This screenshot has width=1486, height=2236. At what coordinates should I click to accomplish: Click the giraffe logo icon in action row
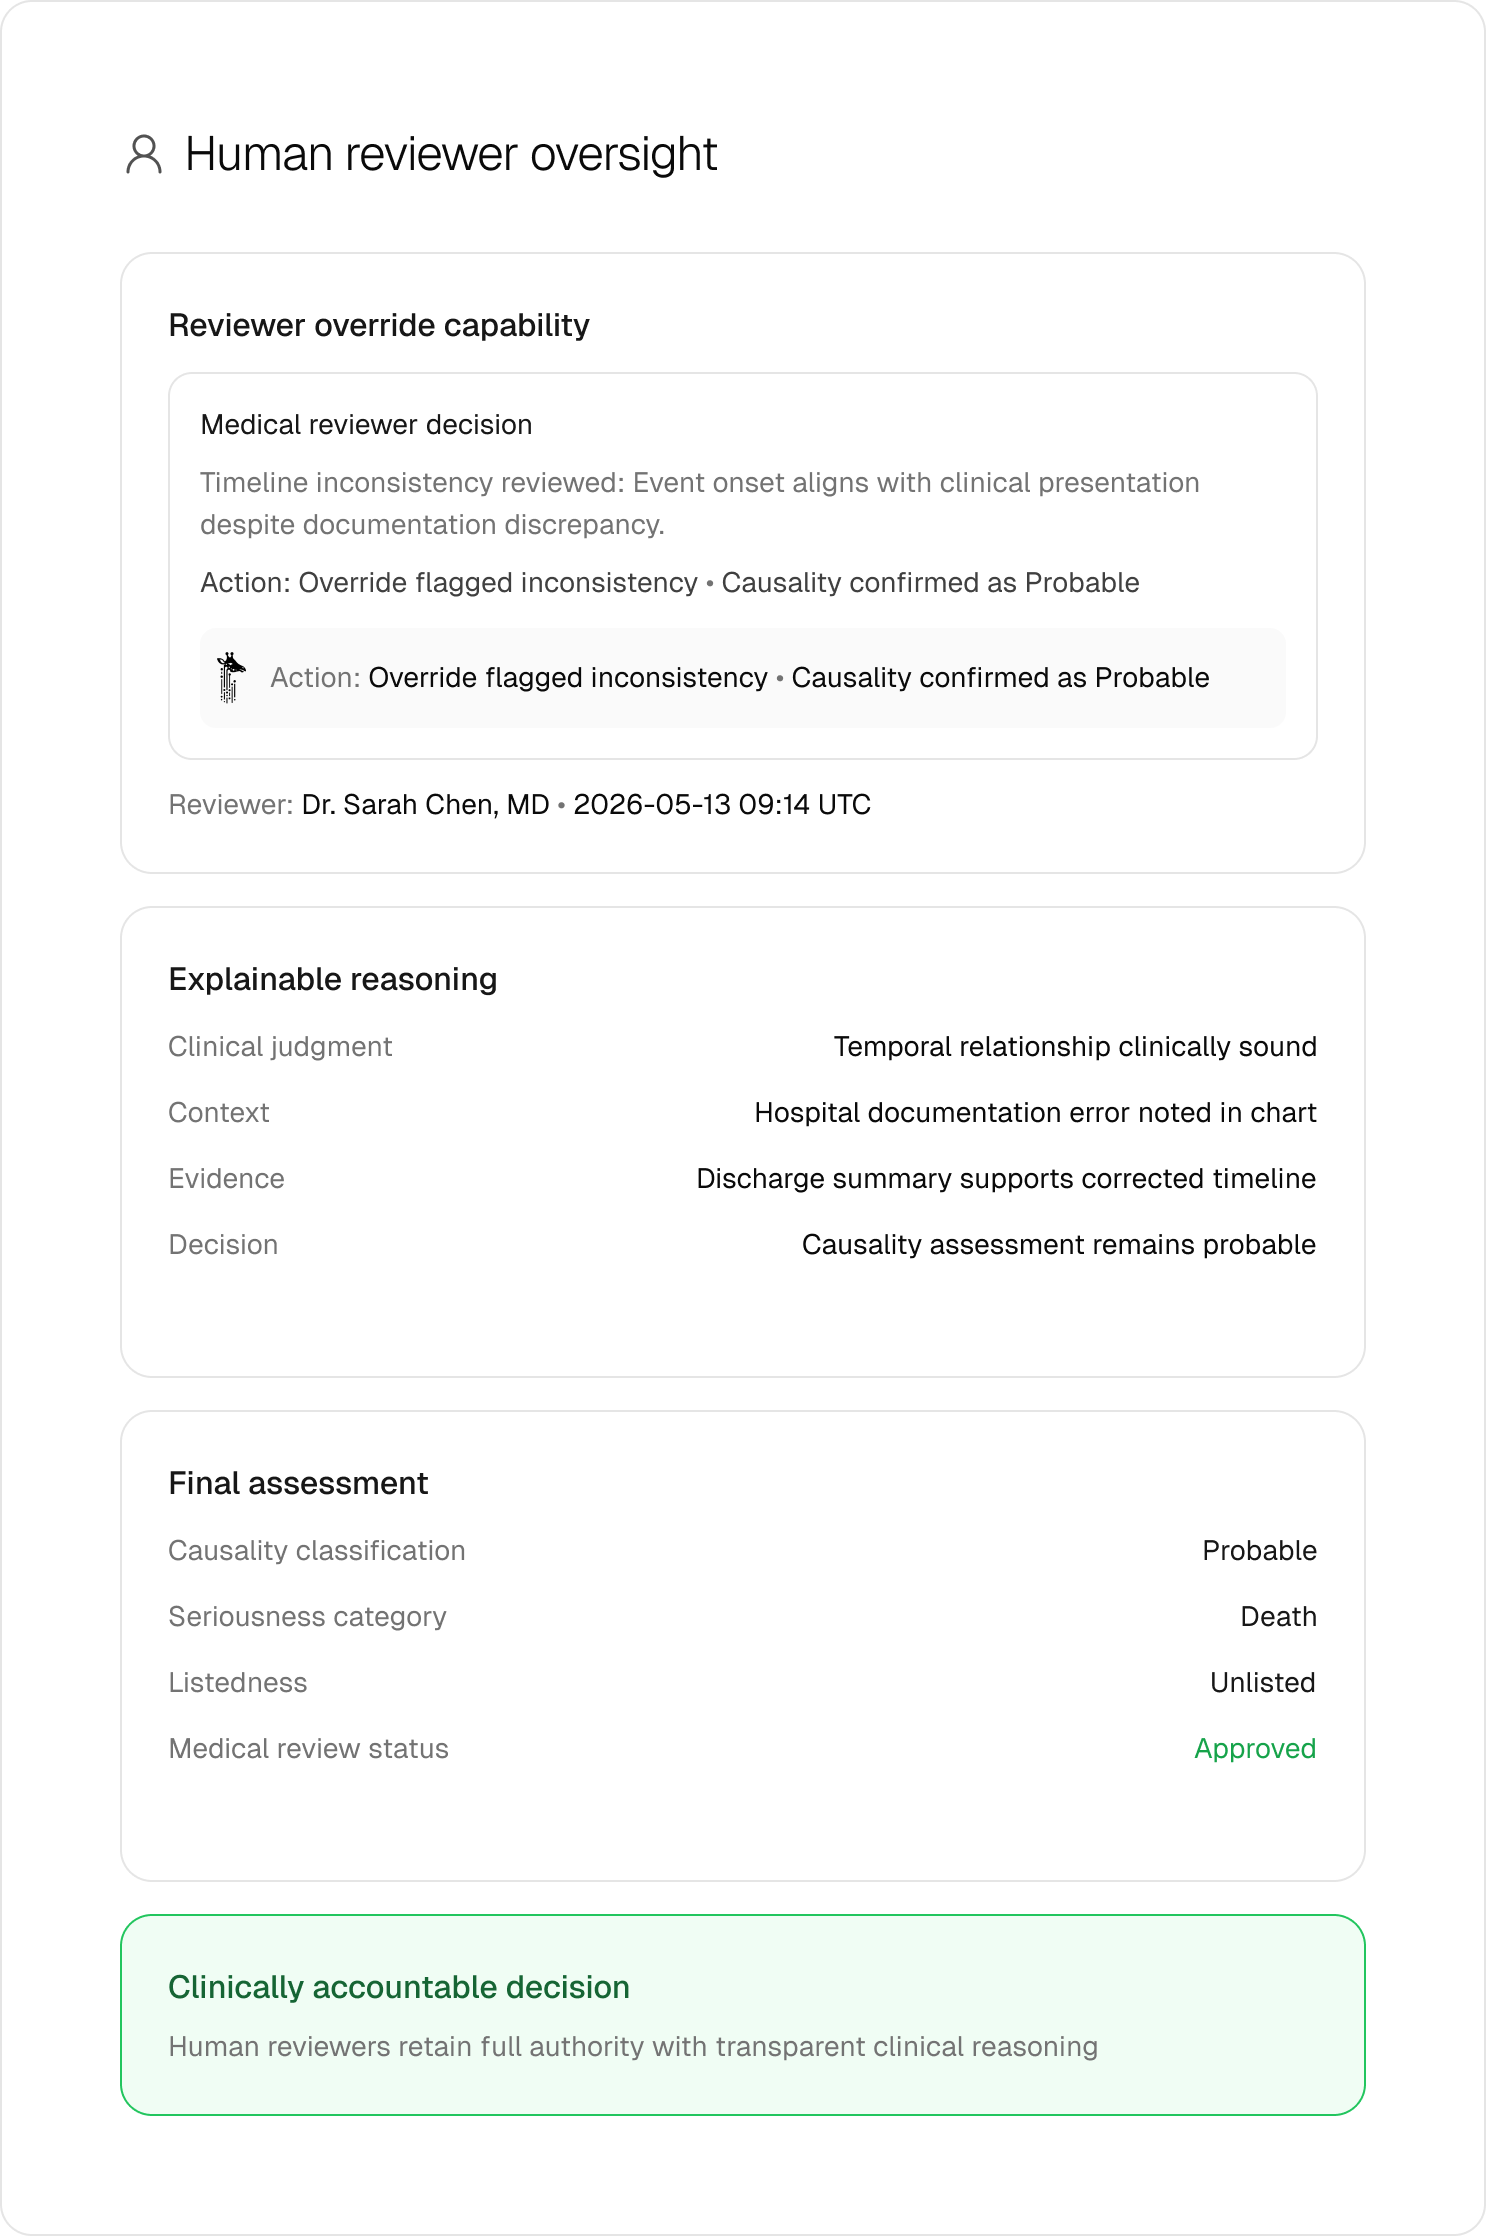[231, 678]
